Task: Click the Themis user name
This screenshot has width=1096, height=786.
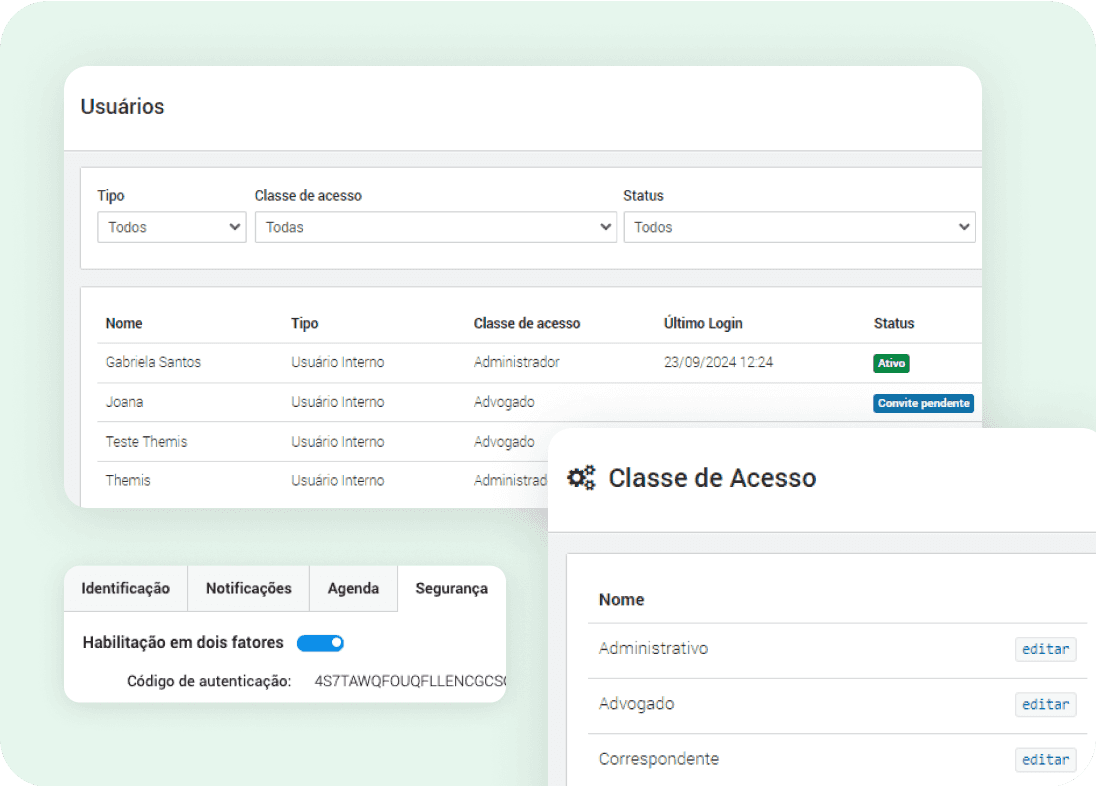Action: pos(128,480)
